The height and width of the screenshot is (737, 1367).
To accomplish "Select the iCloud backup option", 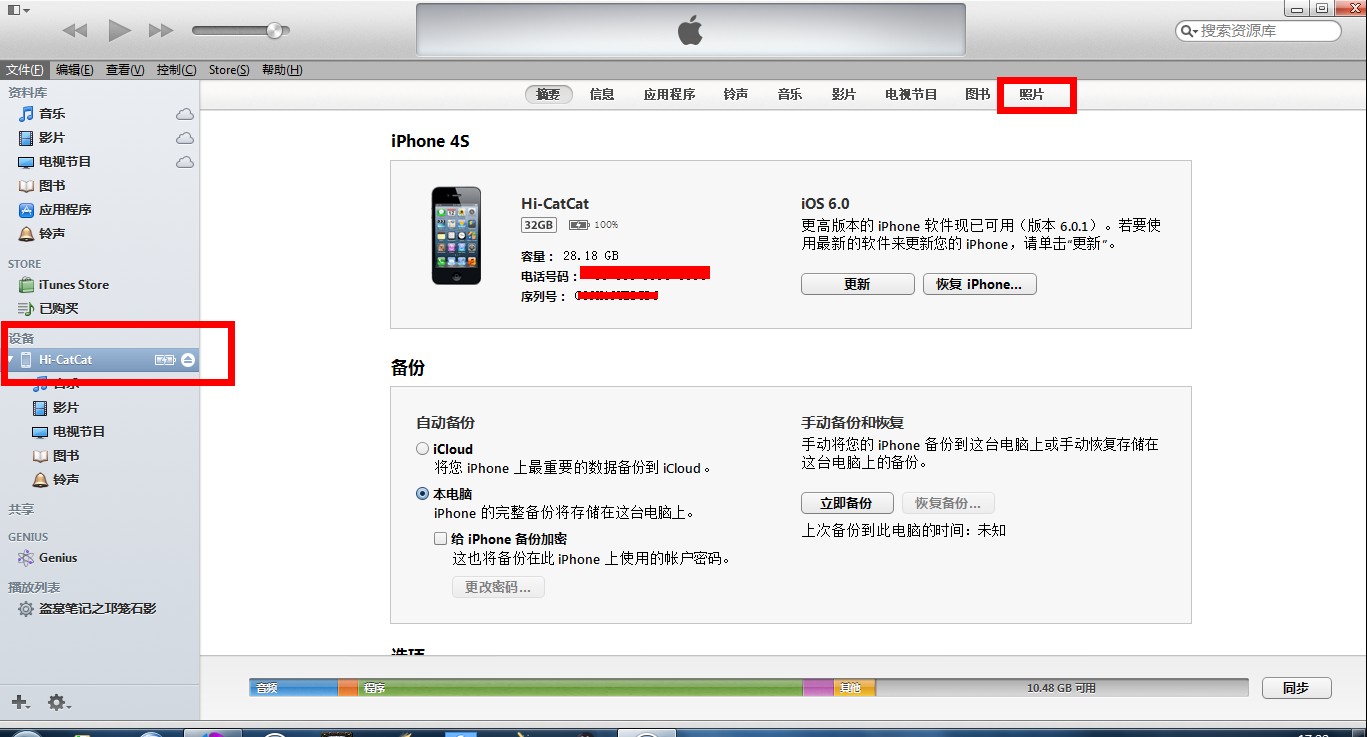I will pos(423,449).
